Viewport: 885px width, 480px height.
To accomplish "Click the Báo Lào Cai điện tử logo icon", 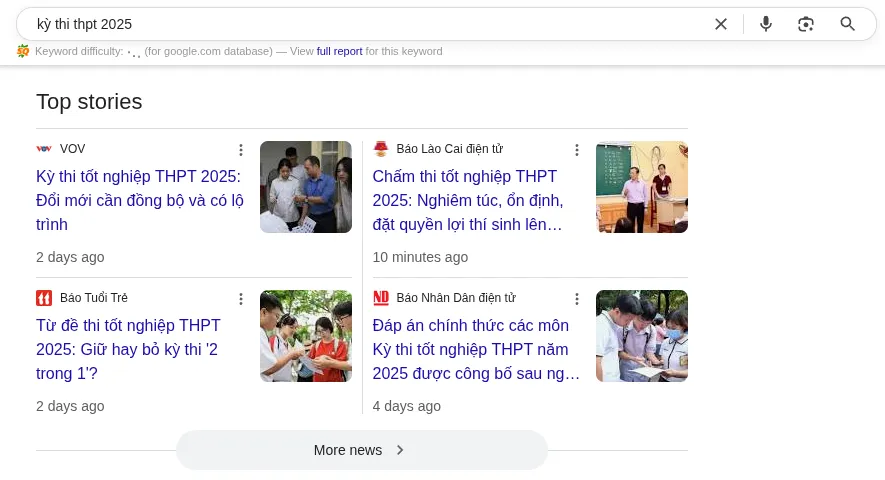I will [x=381, y=149].
